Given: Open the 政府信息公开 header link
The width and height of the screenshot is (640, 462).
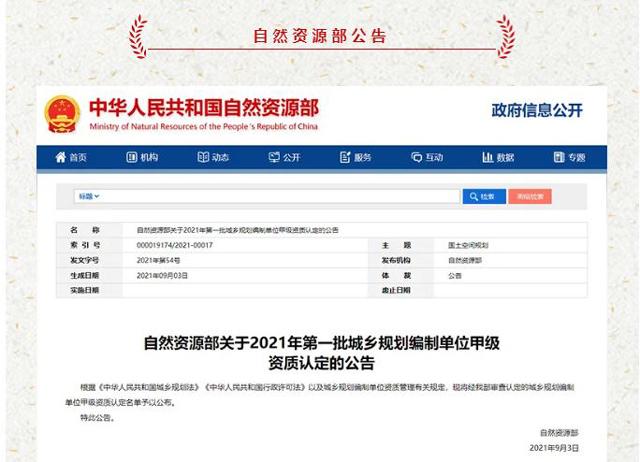Looking at the screenshot, I should tap(537, 110).
